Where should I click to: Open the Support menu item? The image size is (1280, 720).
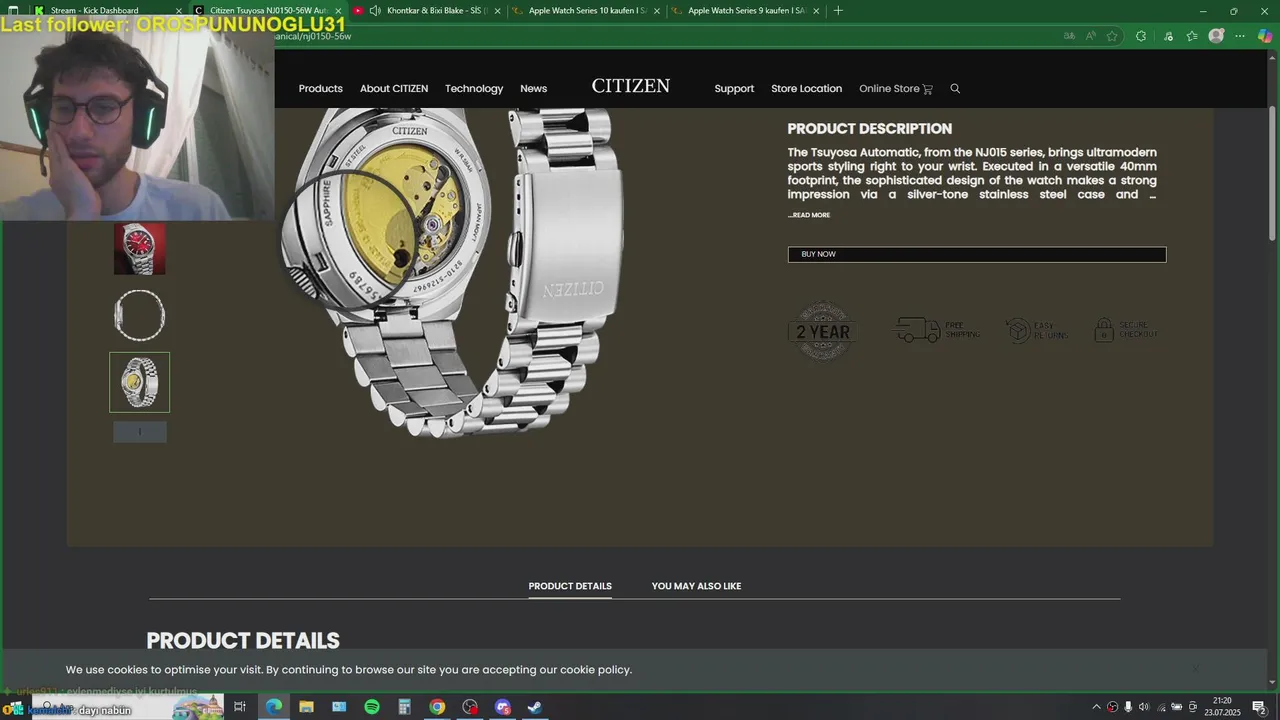734,89
